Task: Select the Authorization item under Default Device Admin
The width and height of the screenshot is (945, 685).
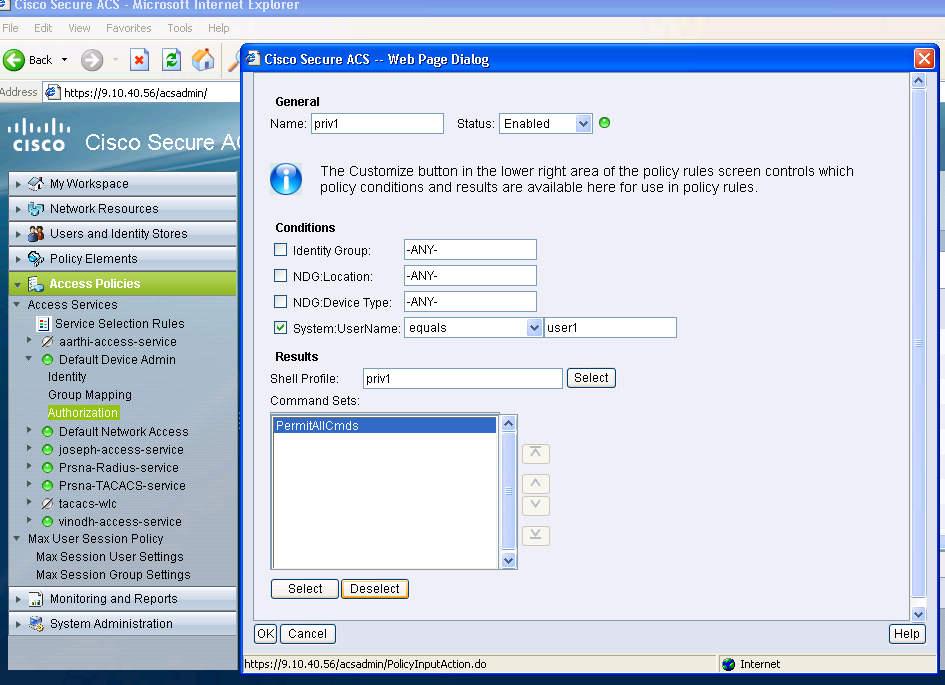Action: (83, 412)
